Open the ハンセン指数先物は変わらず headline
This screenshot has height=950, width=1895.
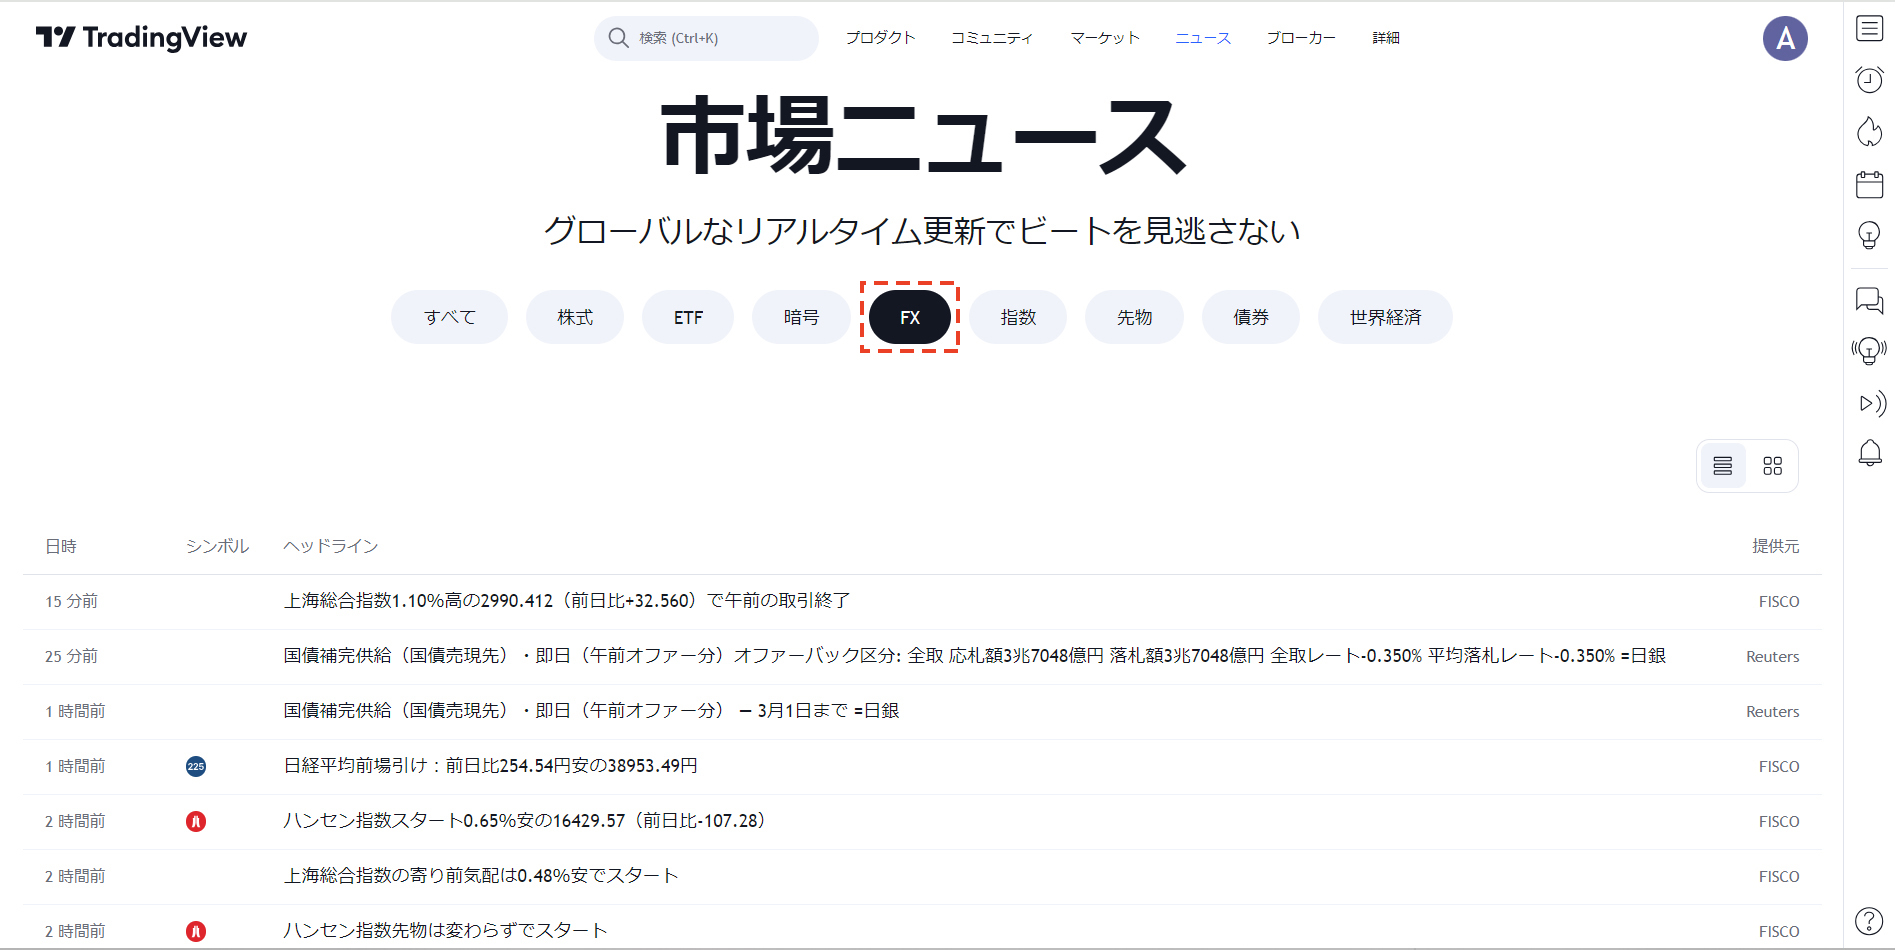(446, 931)
